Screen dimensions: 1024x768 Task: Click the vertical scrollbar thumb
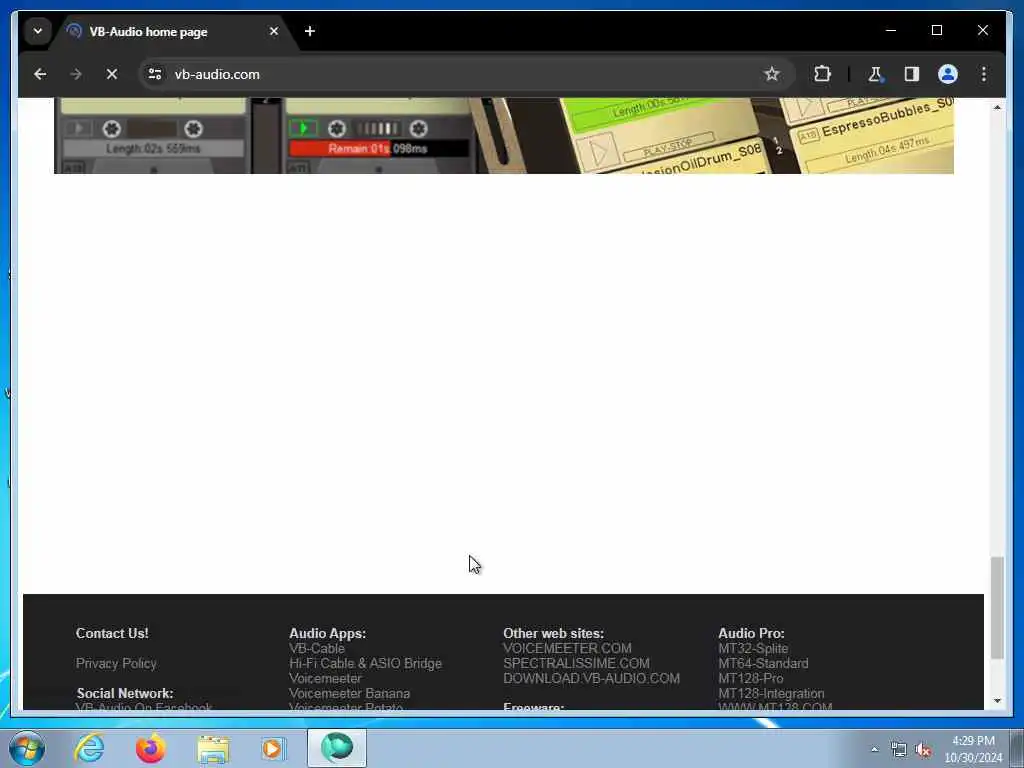click(x=997, y=607)
